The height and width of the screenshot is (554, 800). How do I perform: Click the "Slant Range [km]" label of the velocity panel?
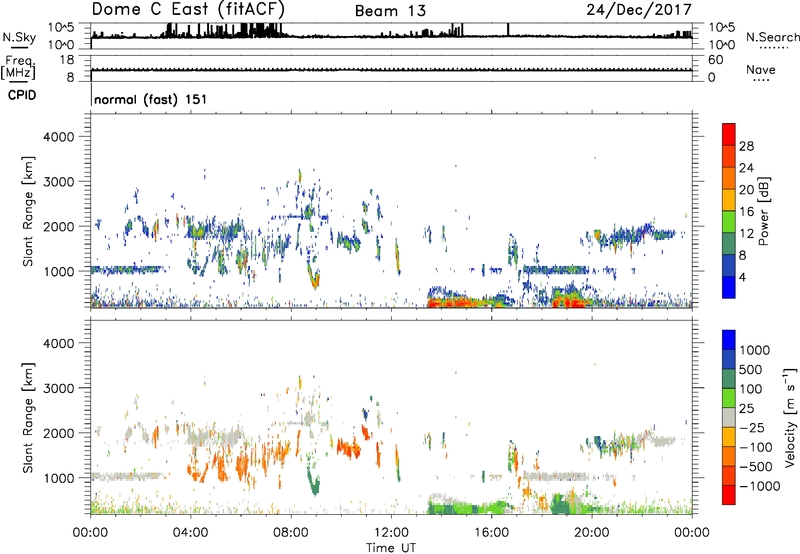(28, 417)
